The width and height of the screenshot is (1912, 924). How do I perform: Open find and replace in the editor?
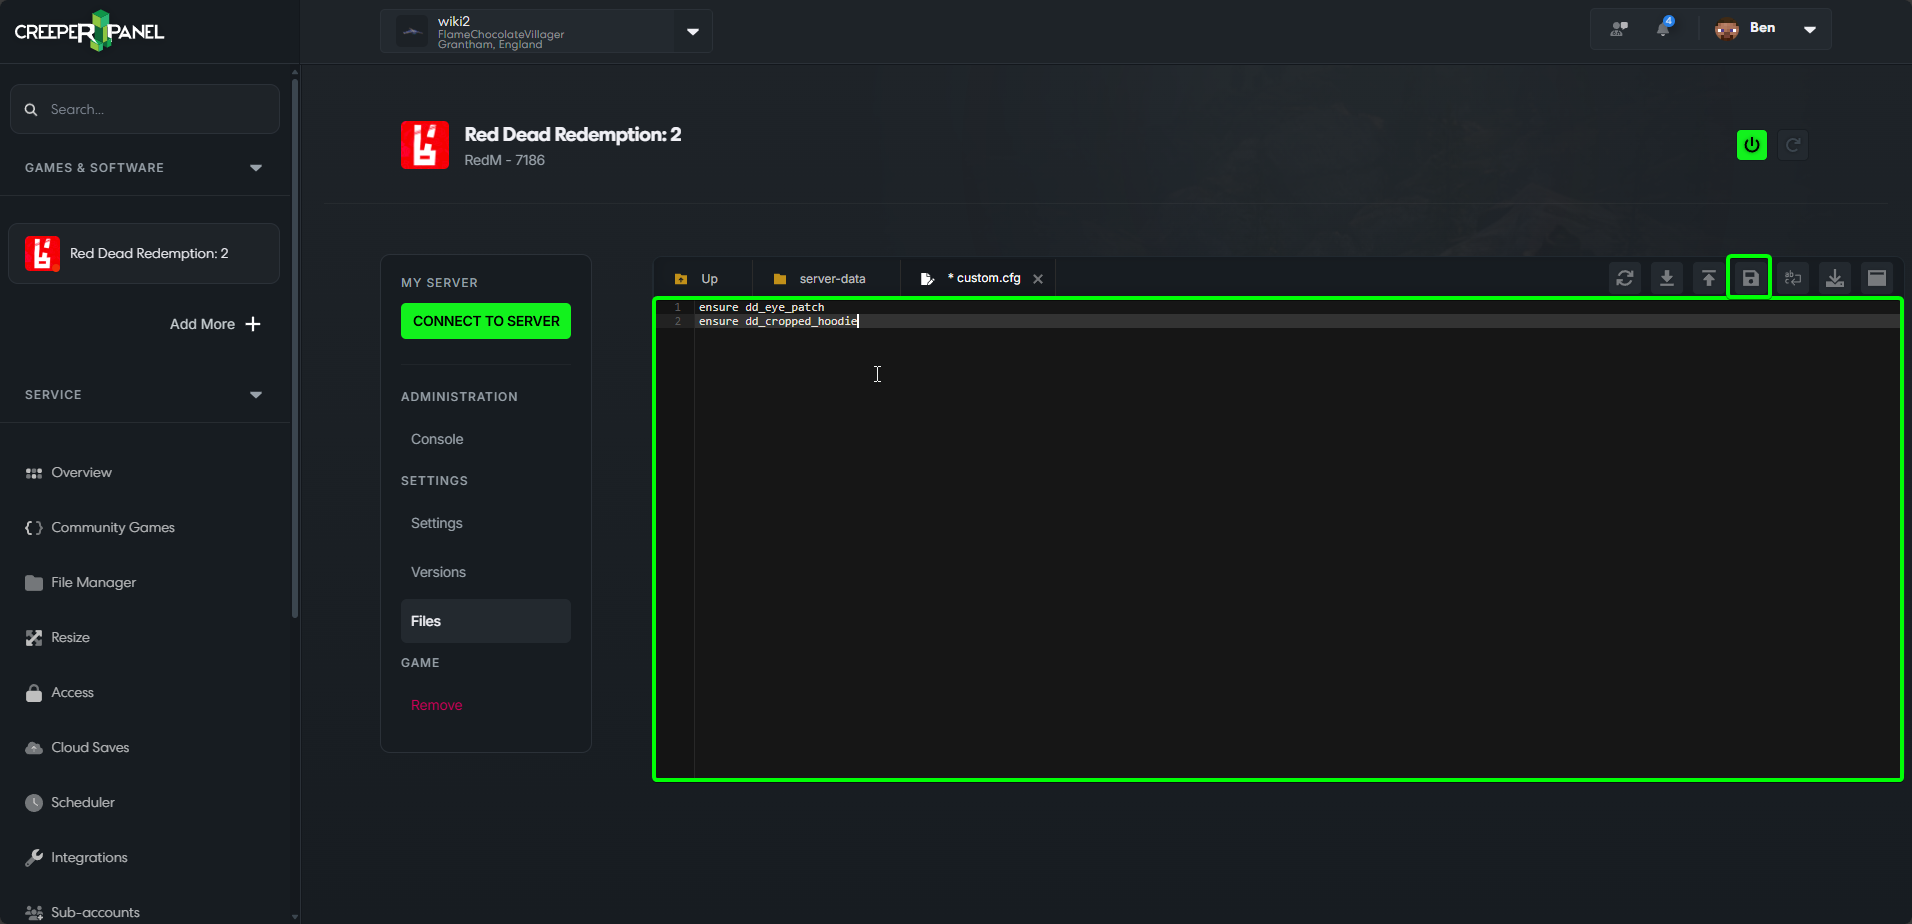coord(1793,278)
